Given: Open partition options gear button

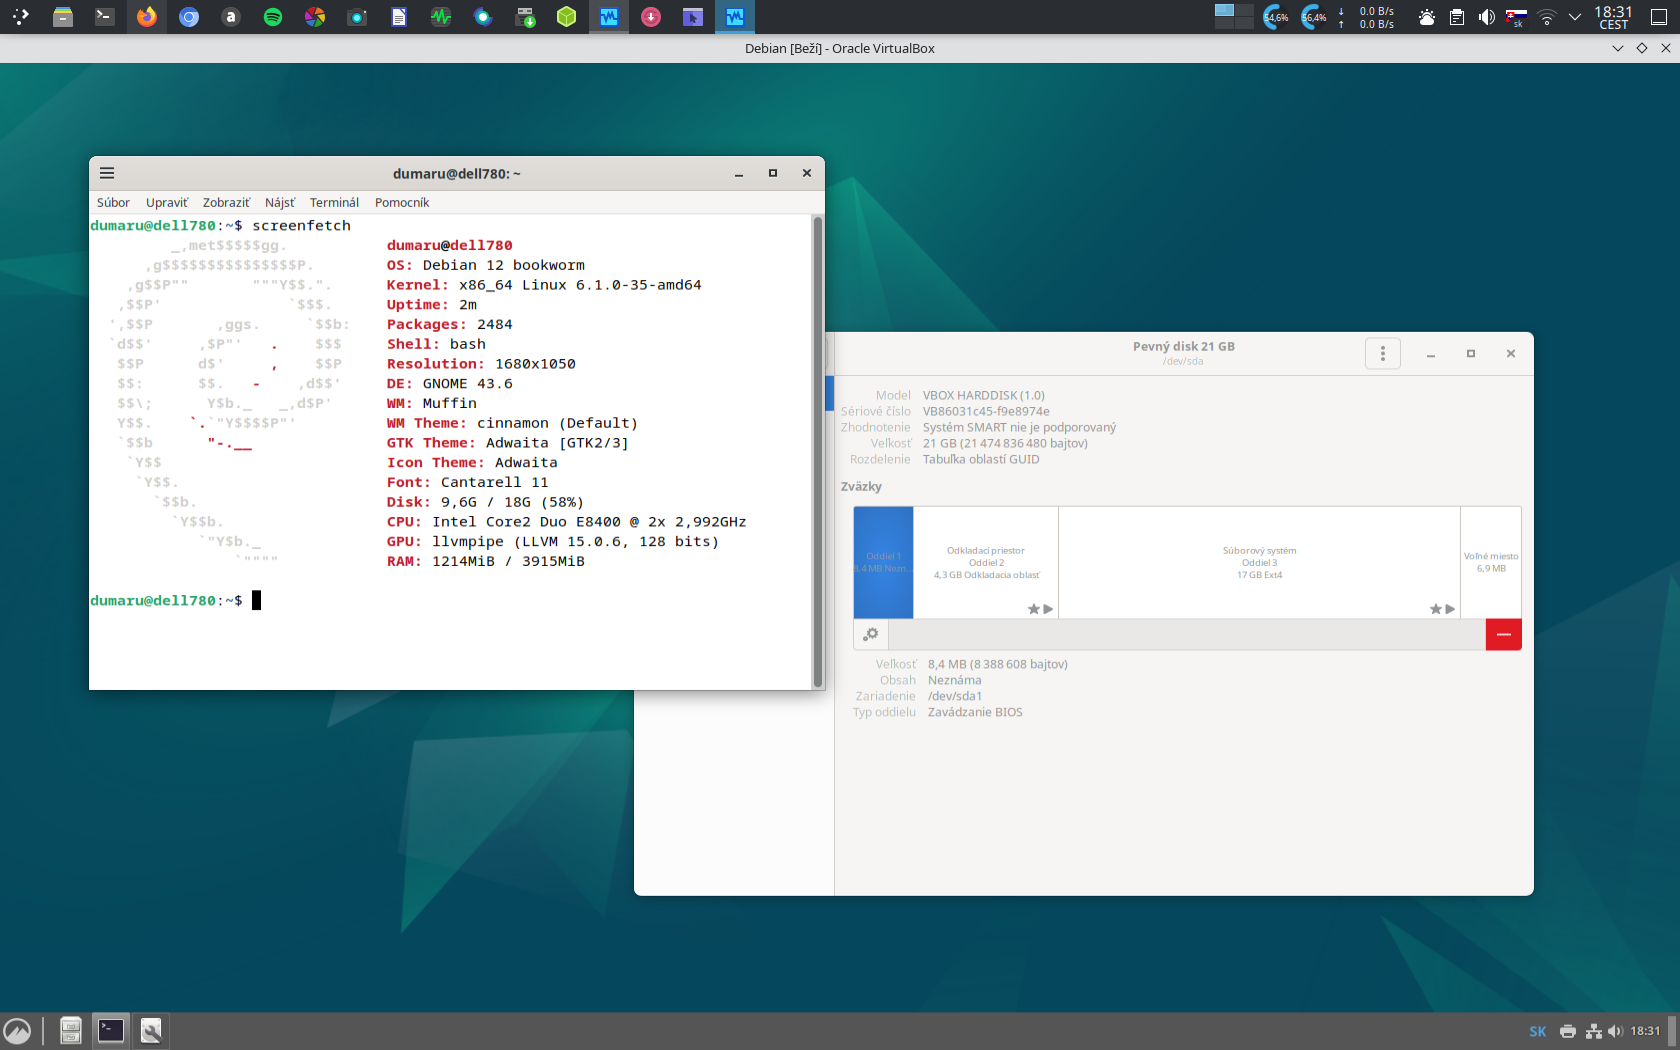Looking at the screenshot, I should click(871, 634).
